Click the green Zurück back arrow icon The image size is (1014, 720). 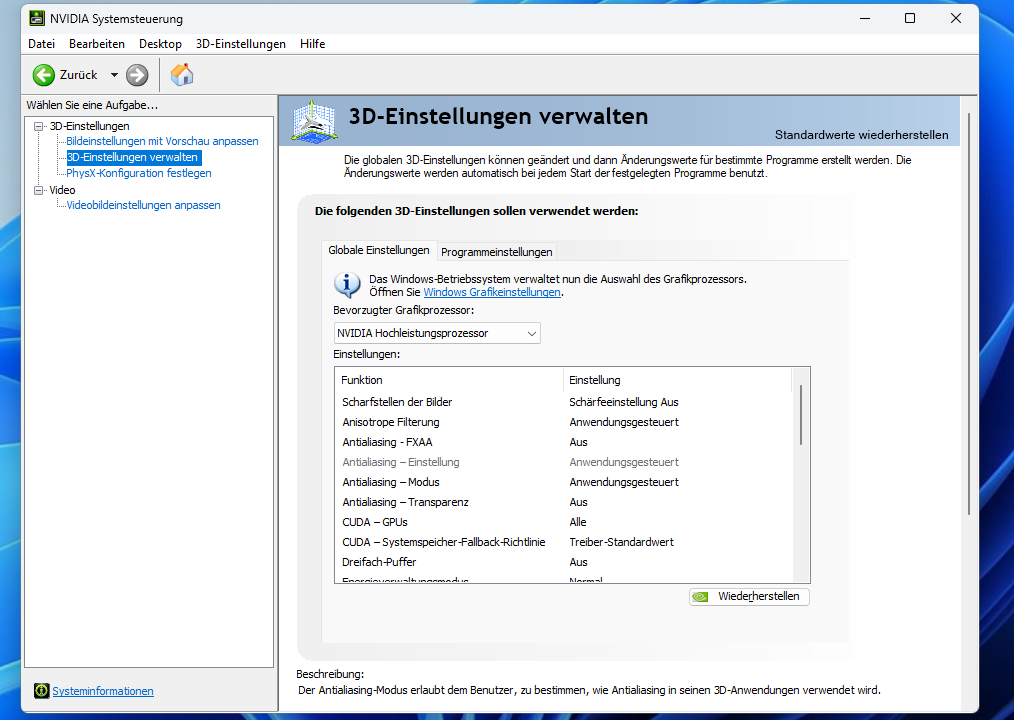coord(44,75)
